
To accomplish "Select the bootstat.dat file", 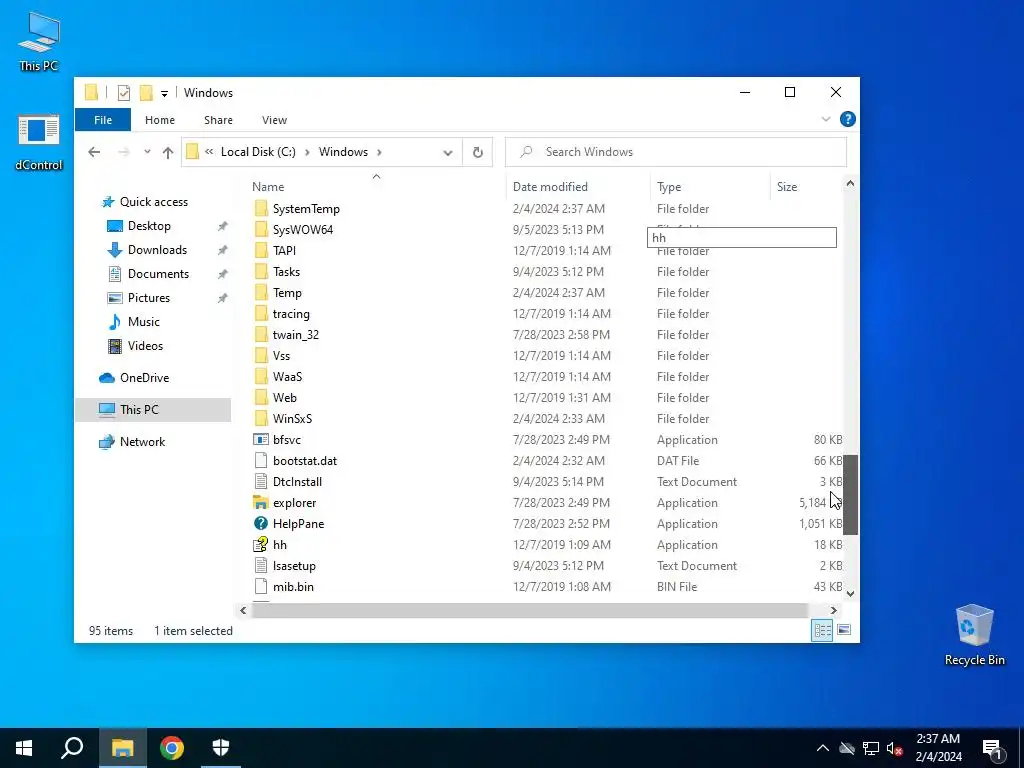I will tap(304, 461).
